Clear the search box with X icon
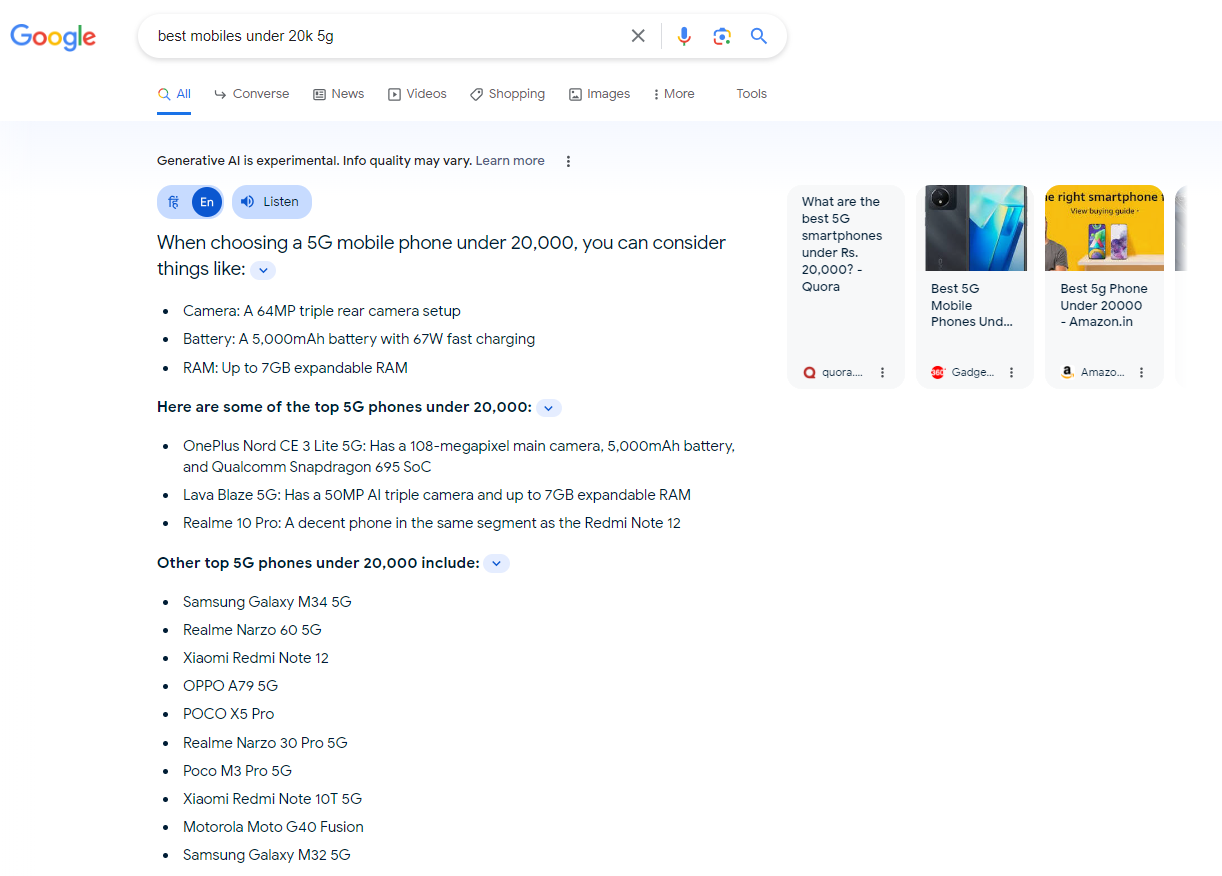Screen dimensions: 1222x876 [x=638, y=36]
